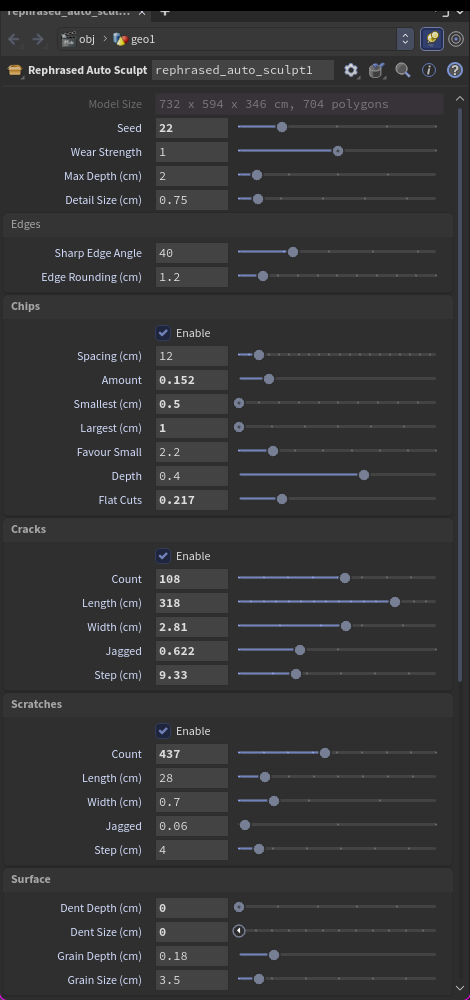
Task: Click the Largest (cm) value field
Action: tap(191, 428)
